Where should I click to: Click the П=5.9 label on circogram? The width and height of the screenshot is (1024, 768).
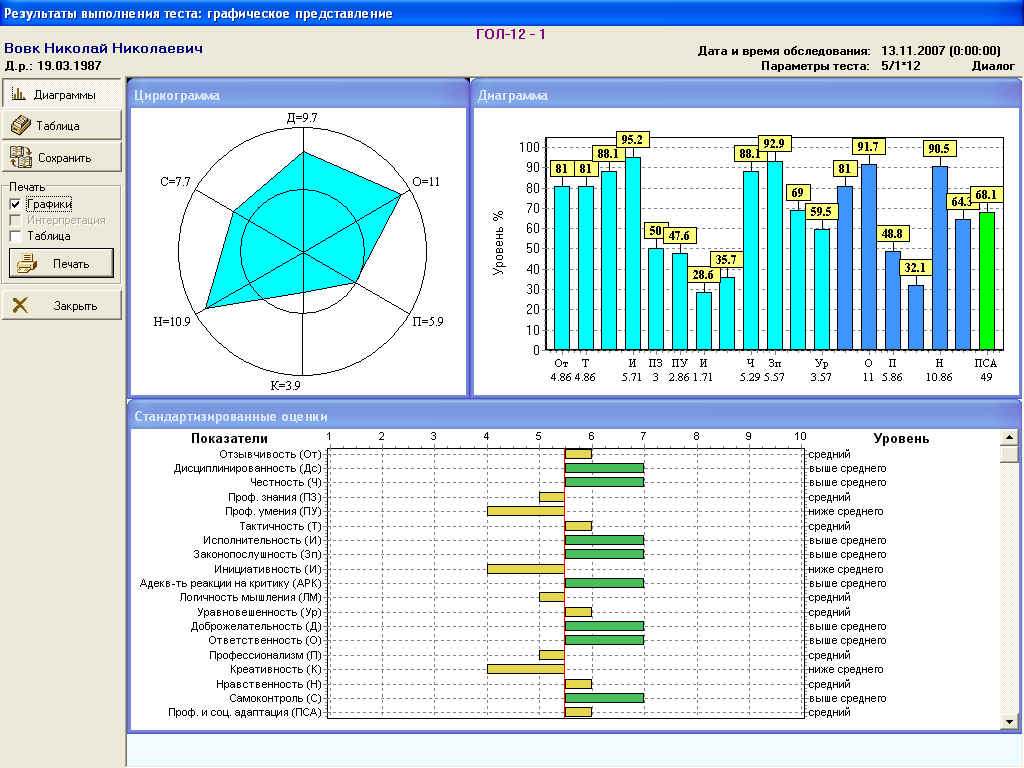(x=428, y=321)
